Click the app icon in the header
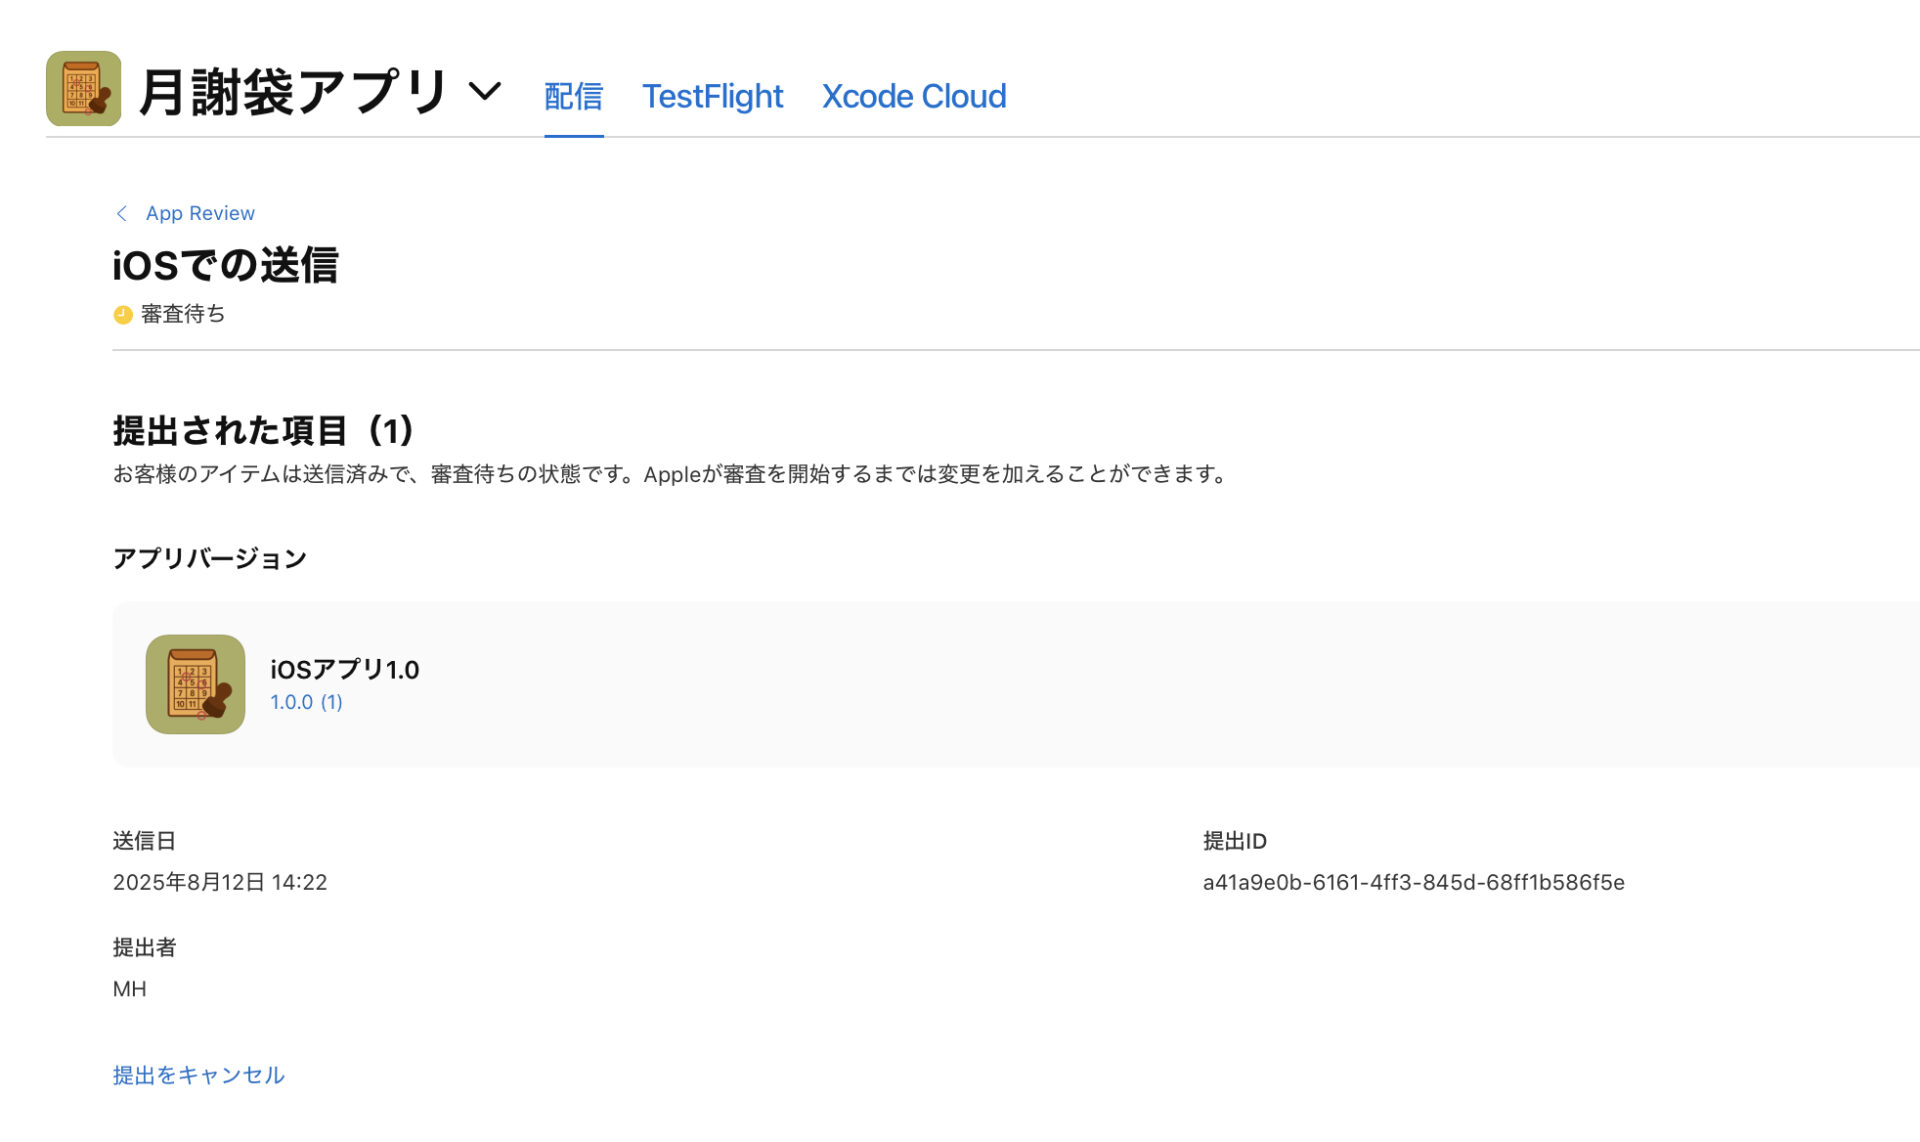 [x=84, y=89]
